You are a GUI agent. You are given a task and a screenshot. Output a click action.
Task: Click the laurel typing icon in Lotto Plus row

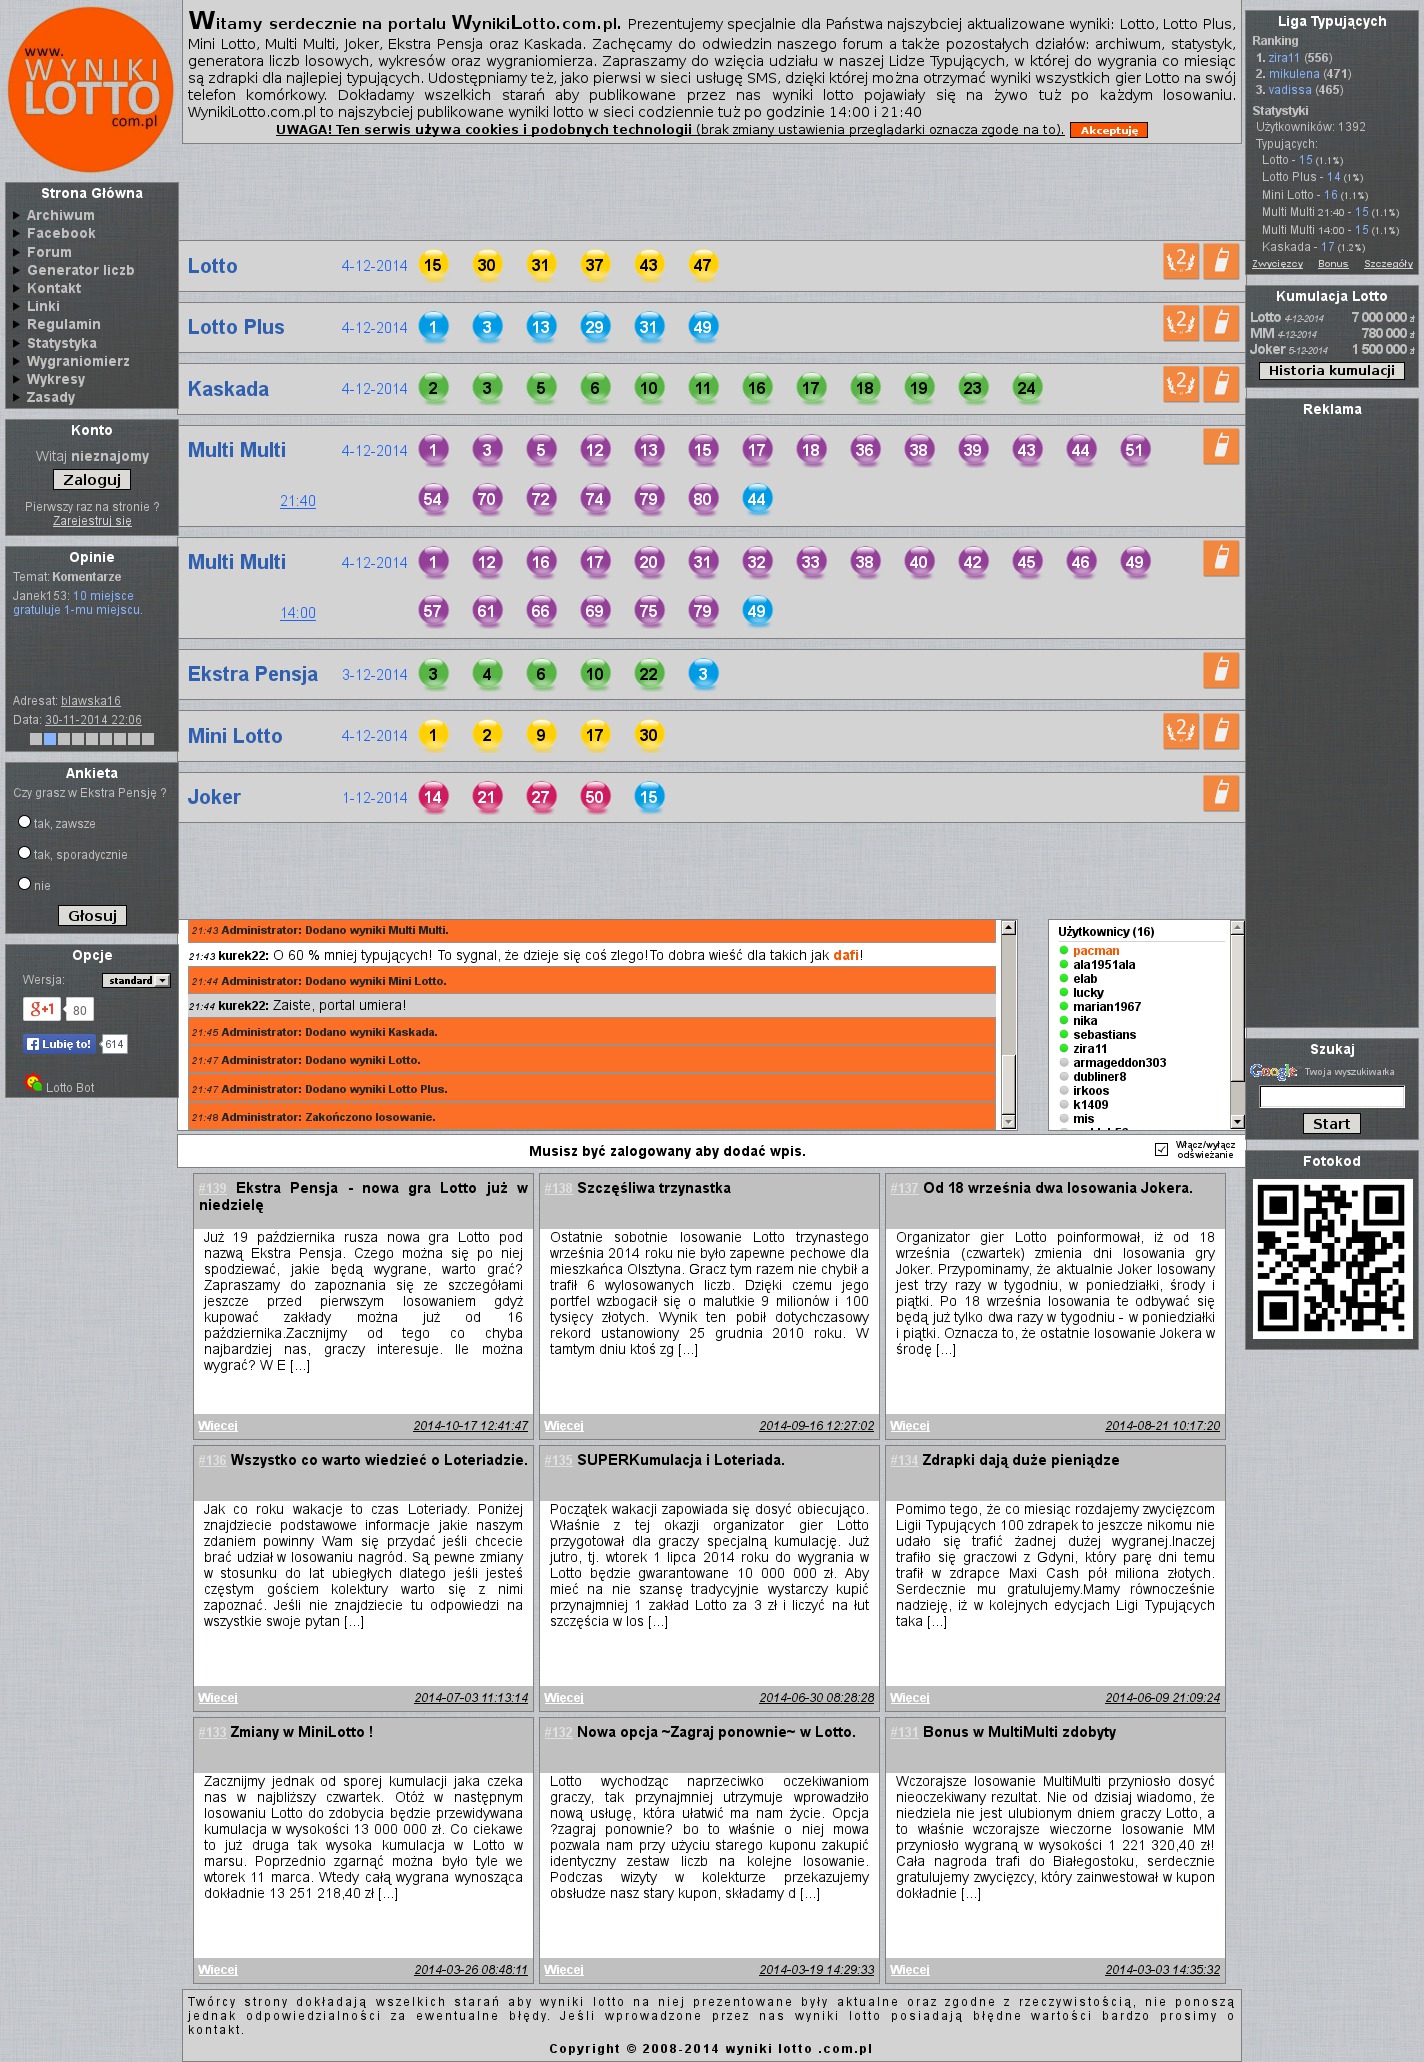point(1181,323)
